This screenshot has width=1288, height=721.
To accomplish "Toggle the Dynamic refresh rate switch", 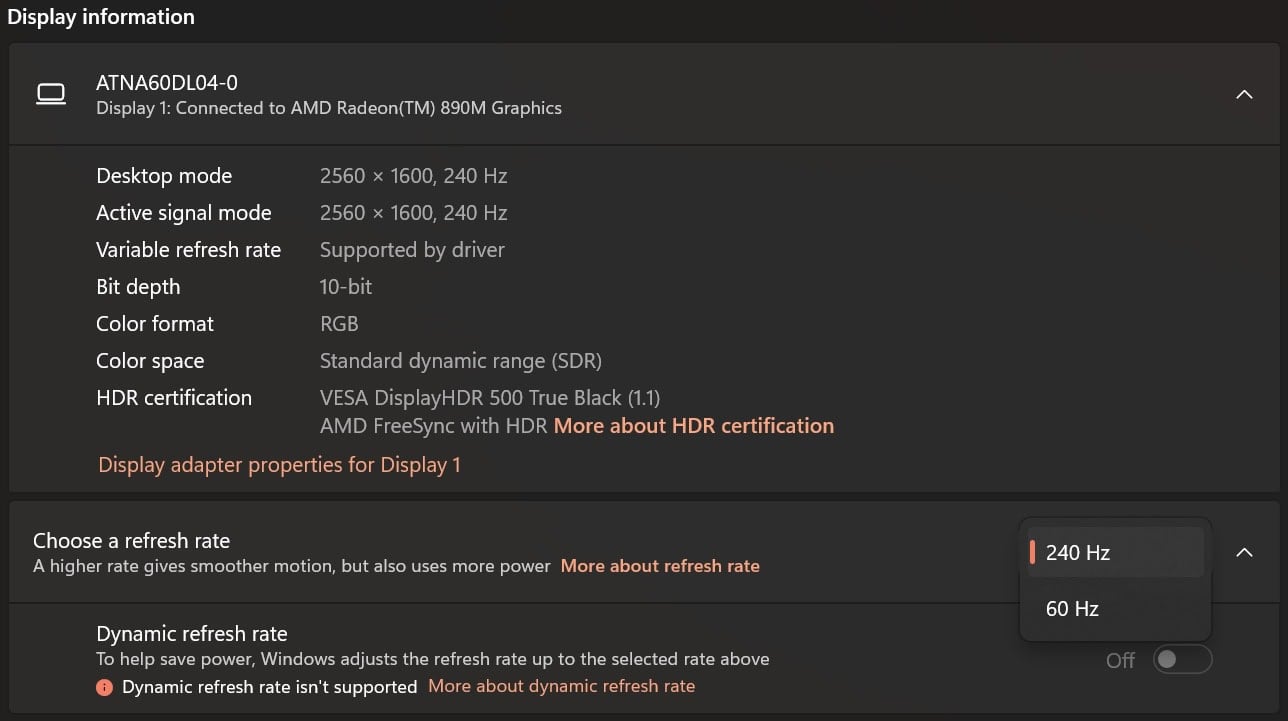I will click(1182, 660).
